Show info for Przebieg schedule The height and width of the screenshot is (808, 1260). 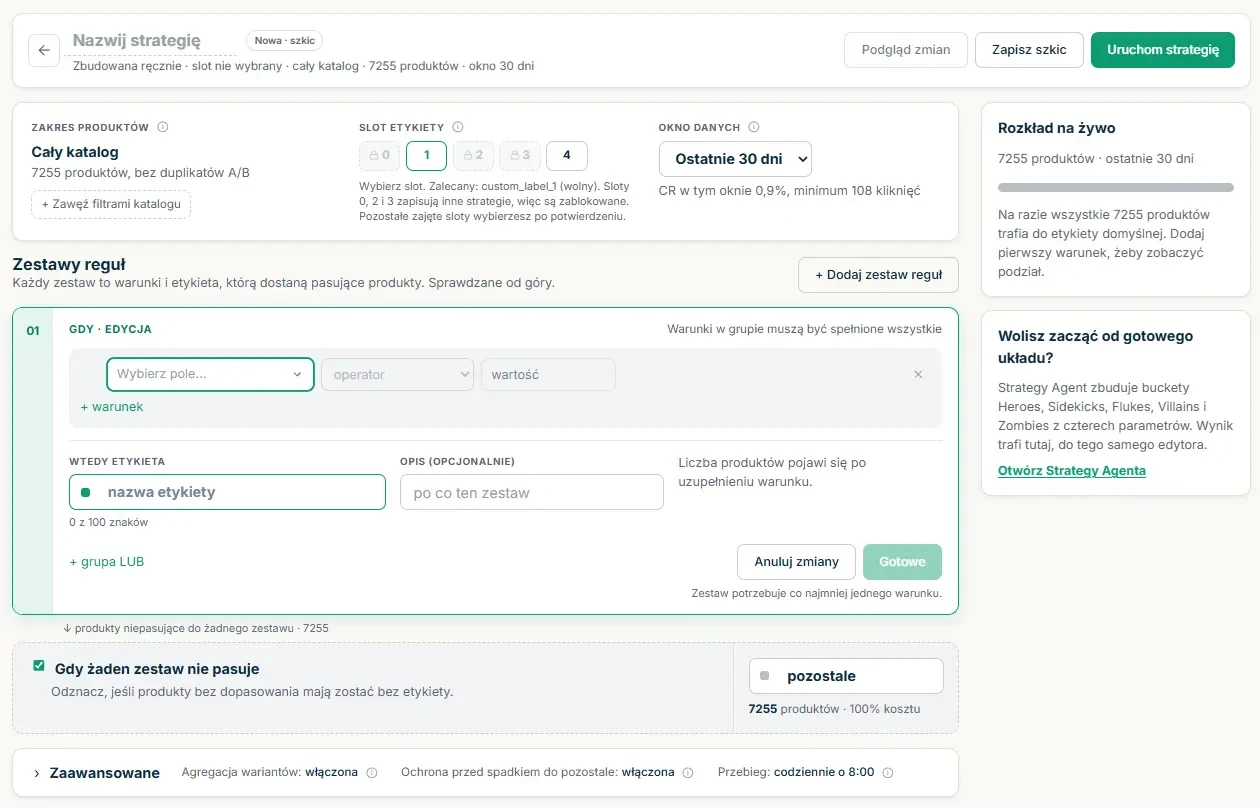click(x=888, y=773)
